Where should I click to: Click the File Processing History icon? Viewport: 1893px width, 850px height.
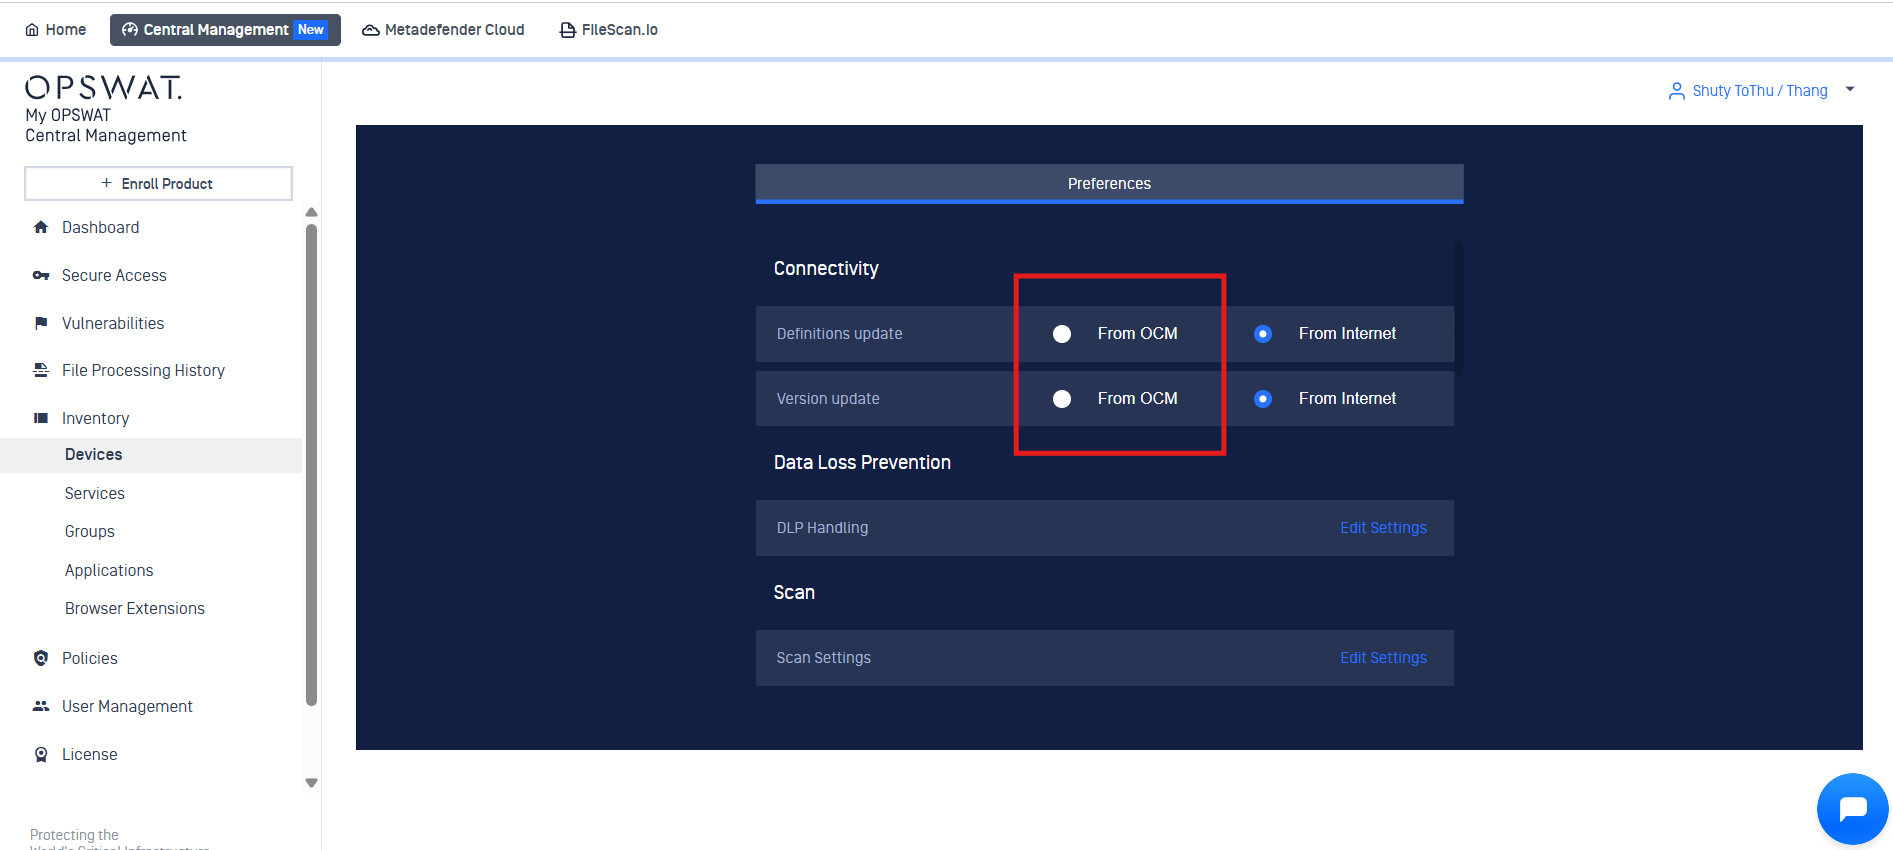(x=41, y=370)
